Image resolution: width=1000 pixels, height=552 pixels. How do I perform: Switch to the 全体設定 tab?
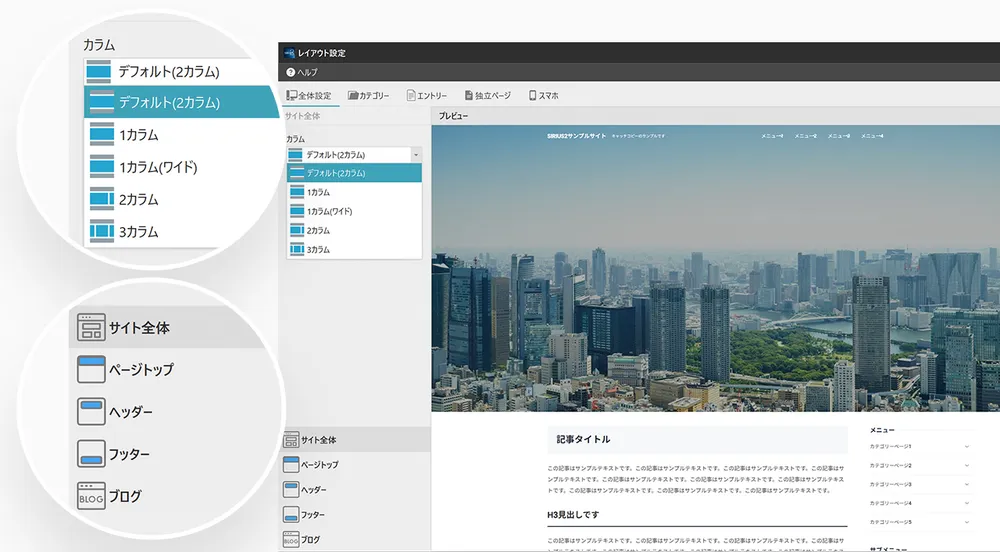pos(309,96)
